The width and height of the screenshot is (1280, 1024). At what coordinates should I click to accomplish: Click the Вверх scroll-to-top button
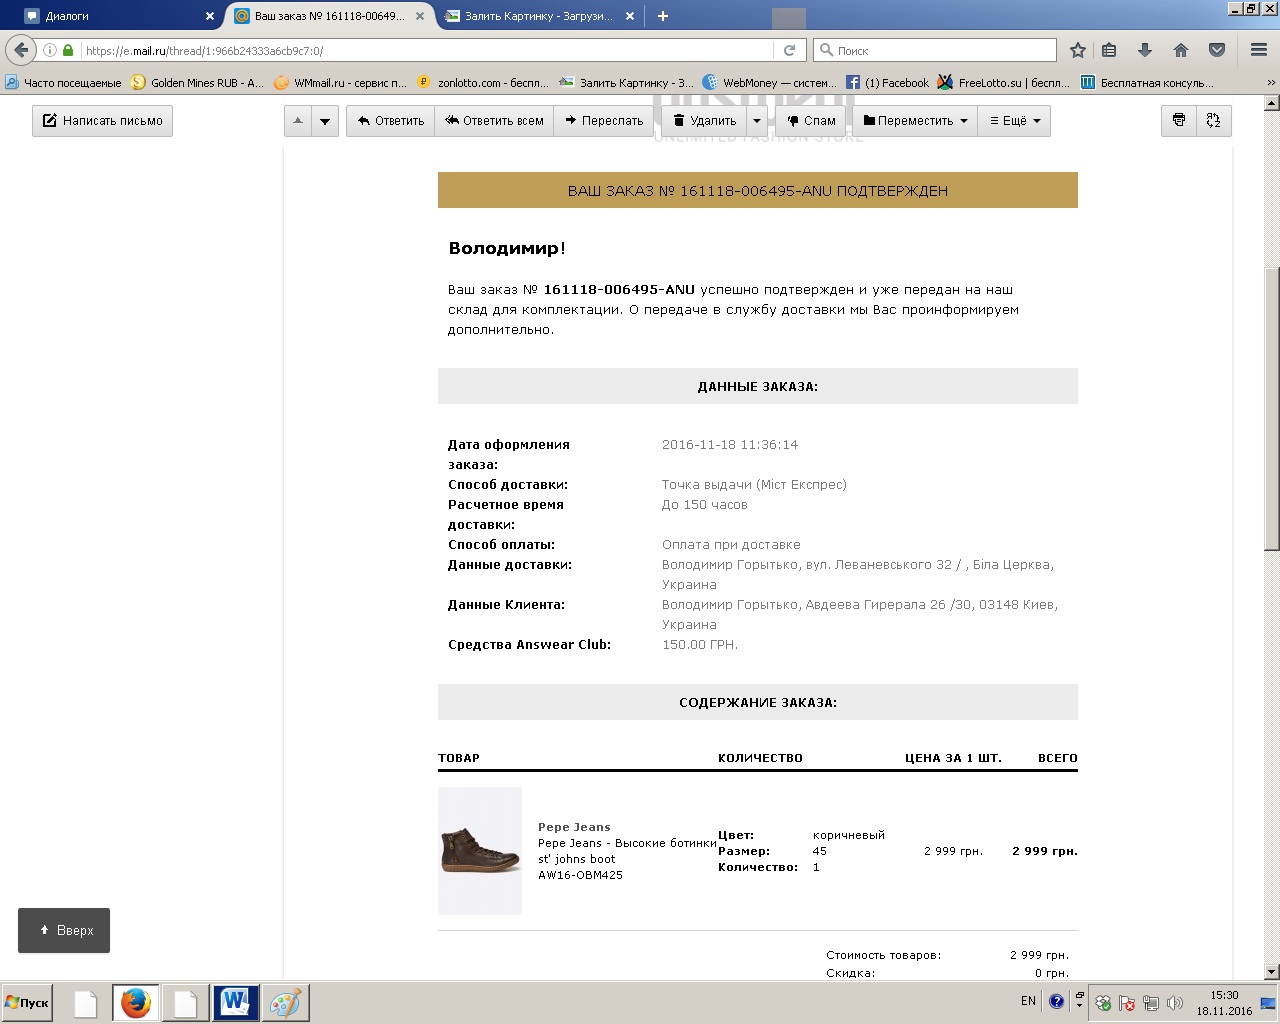[x=64, y=930]
